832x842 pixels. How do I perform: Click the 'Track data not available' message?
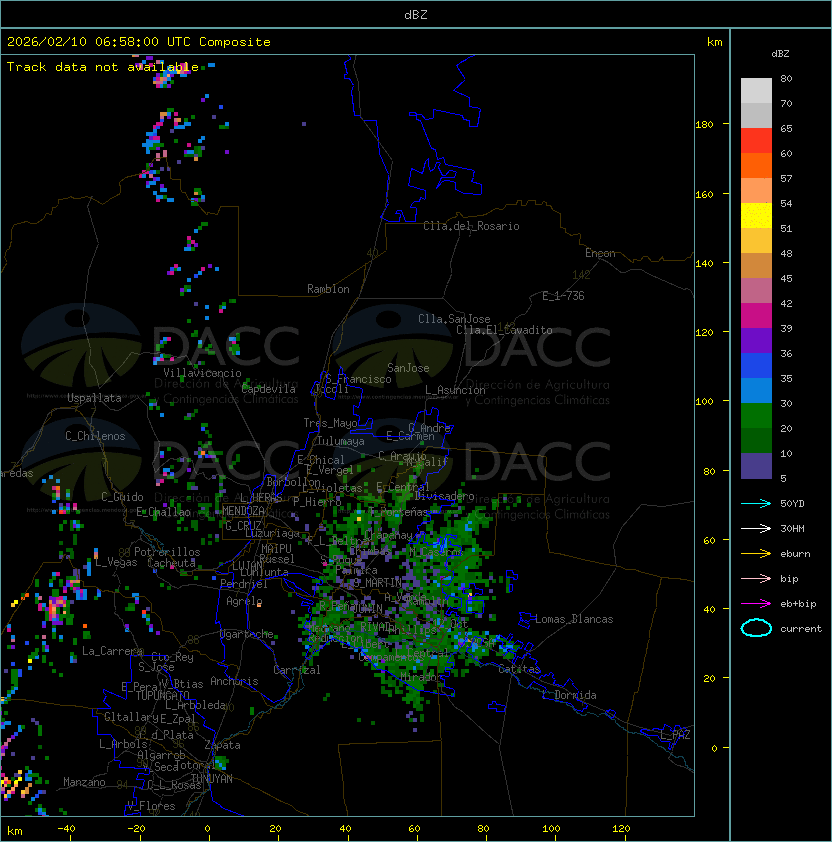click(x=103, y=67)
